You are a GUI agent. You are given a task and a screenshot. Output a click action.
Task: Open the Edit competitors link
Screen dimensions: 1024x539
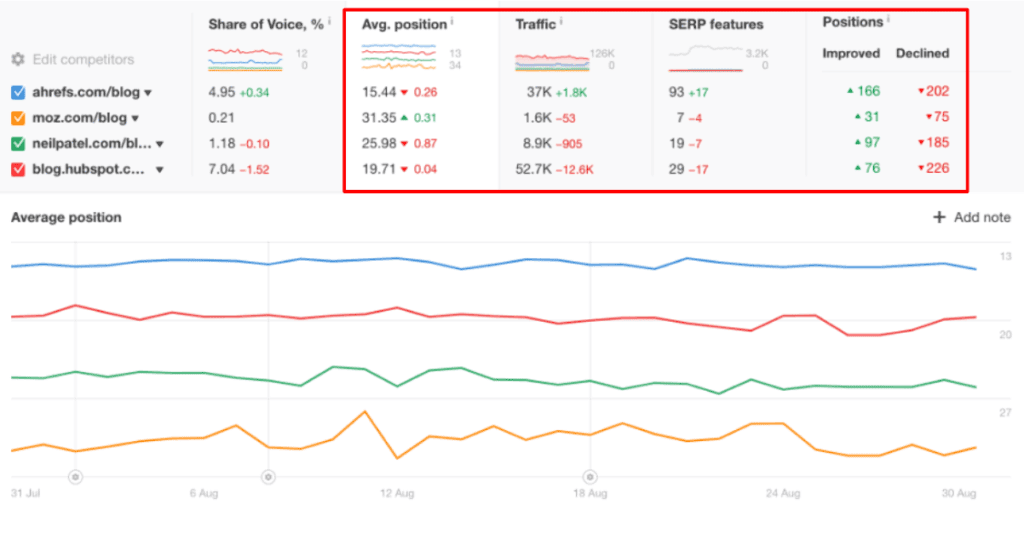tap(83, 59)
